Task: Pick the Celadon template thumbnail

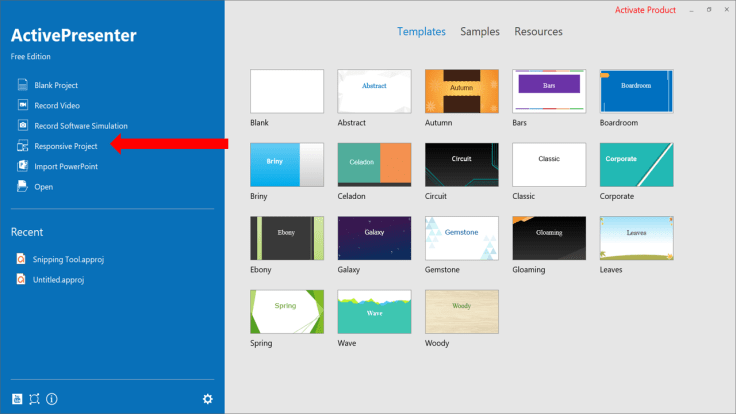Action: click(374, 165)
